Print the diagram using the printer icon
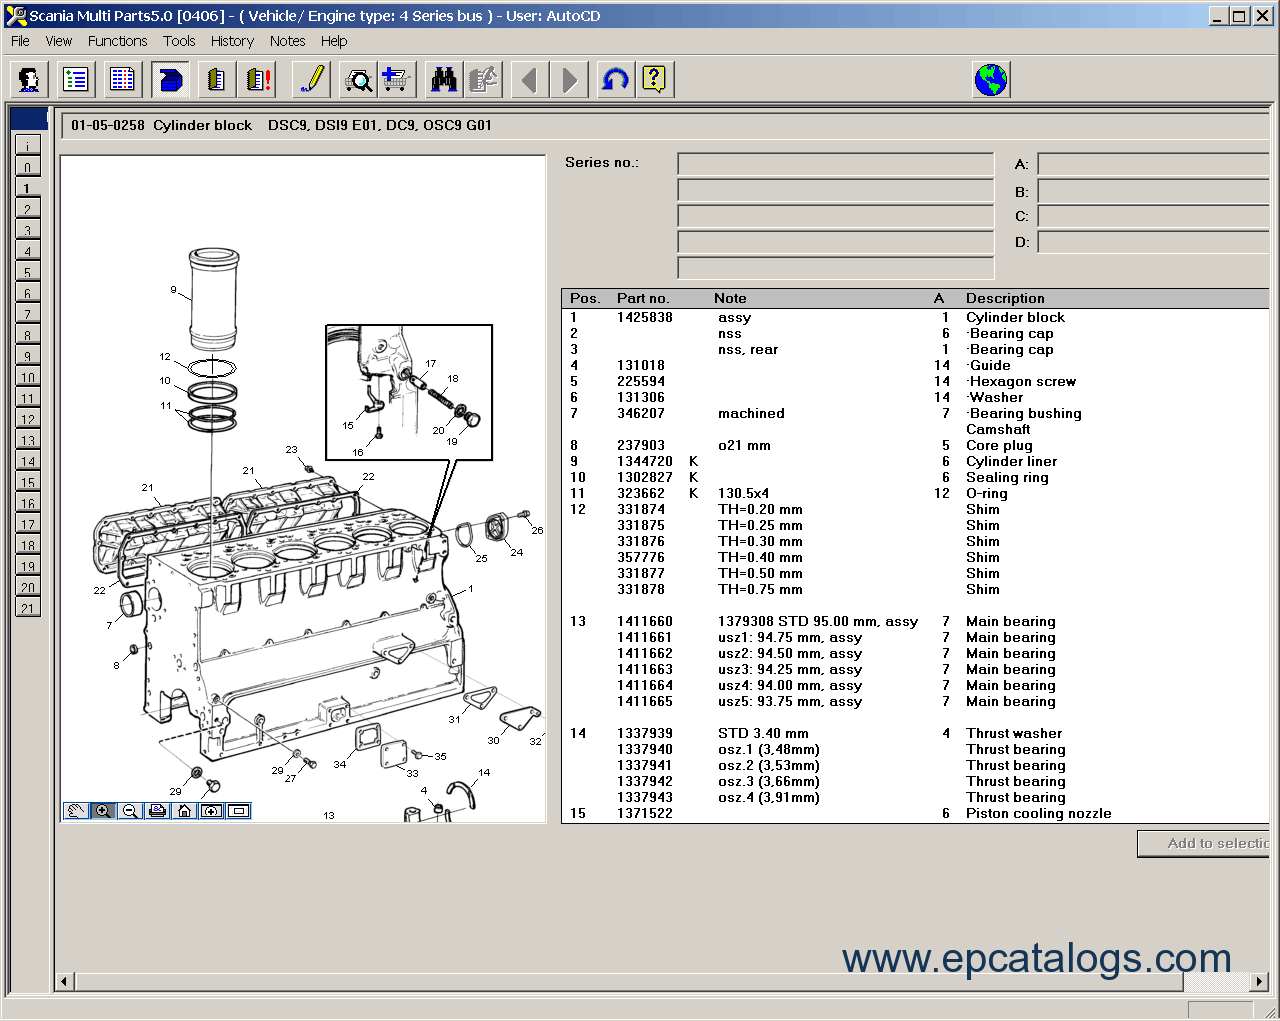 click(x=157, y=811)
